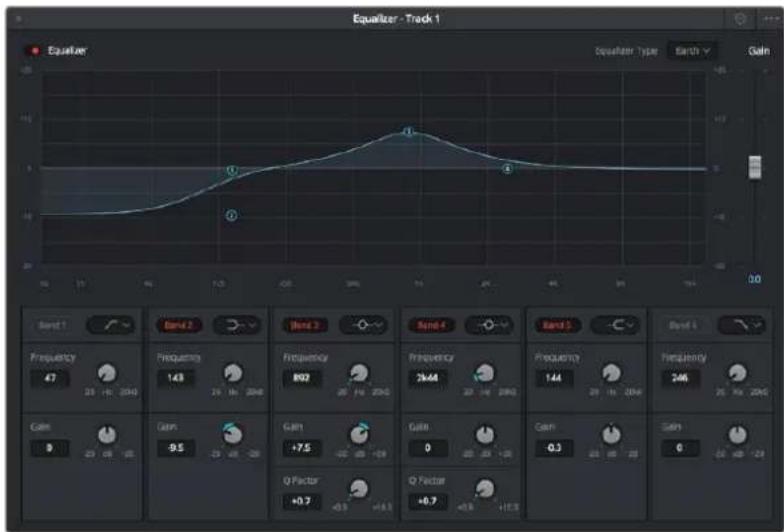Disable Band 5

click(x=558, y=326)
